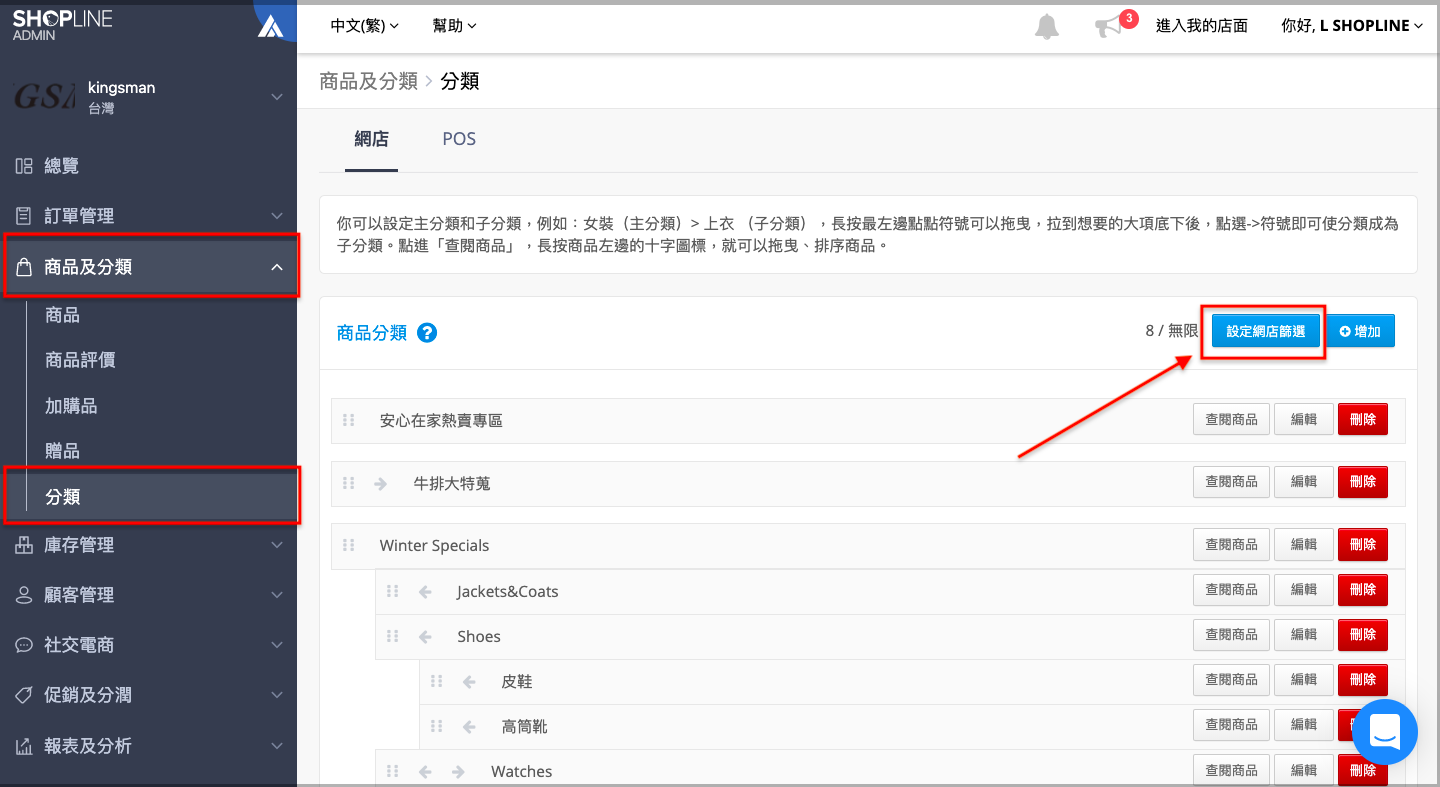Click the 社交電商 chat icon

(x=24, y=645)
